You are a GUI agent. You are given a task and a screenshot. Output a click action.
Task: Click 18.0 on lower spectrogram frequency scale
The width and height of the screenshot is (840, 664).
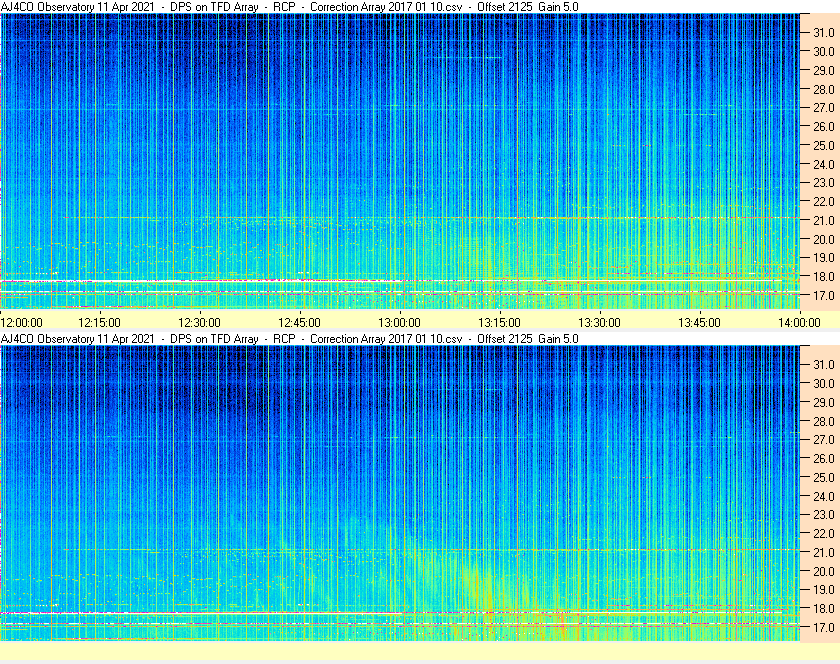(824, 608)
